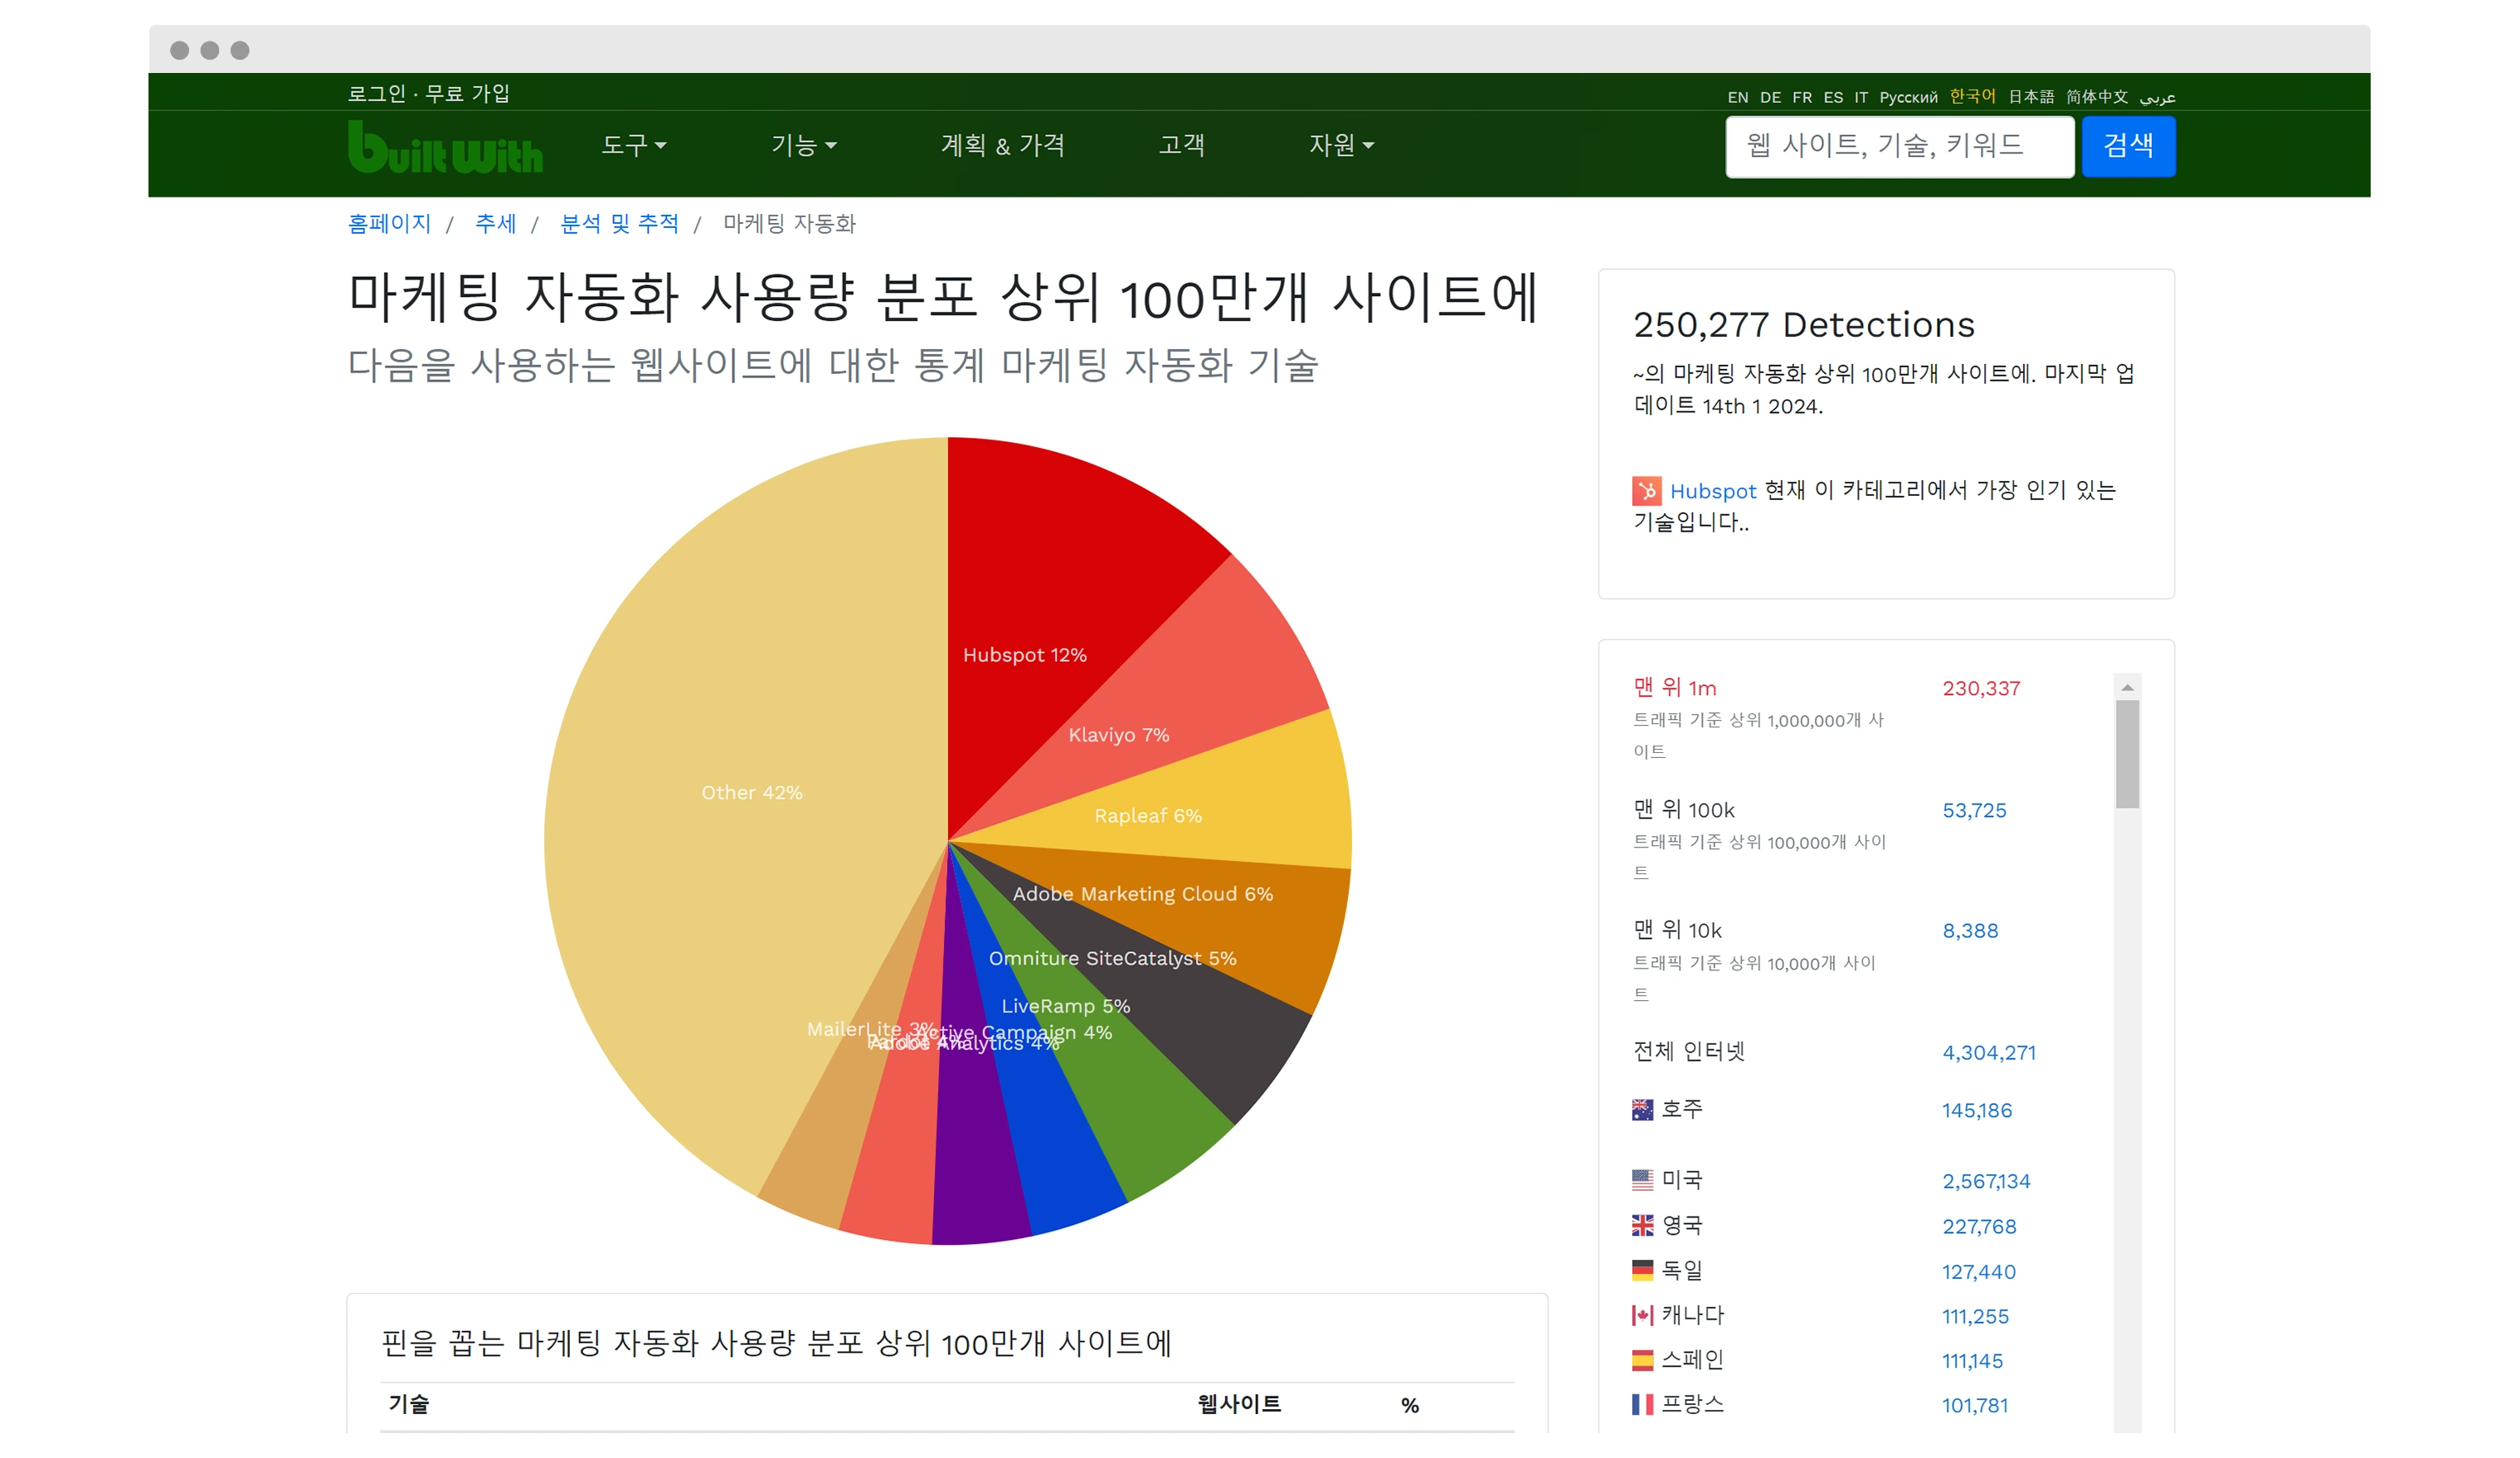
Task: Click the United States flag icon
Action: coord(1642,1180)
